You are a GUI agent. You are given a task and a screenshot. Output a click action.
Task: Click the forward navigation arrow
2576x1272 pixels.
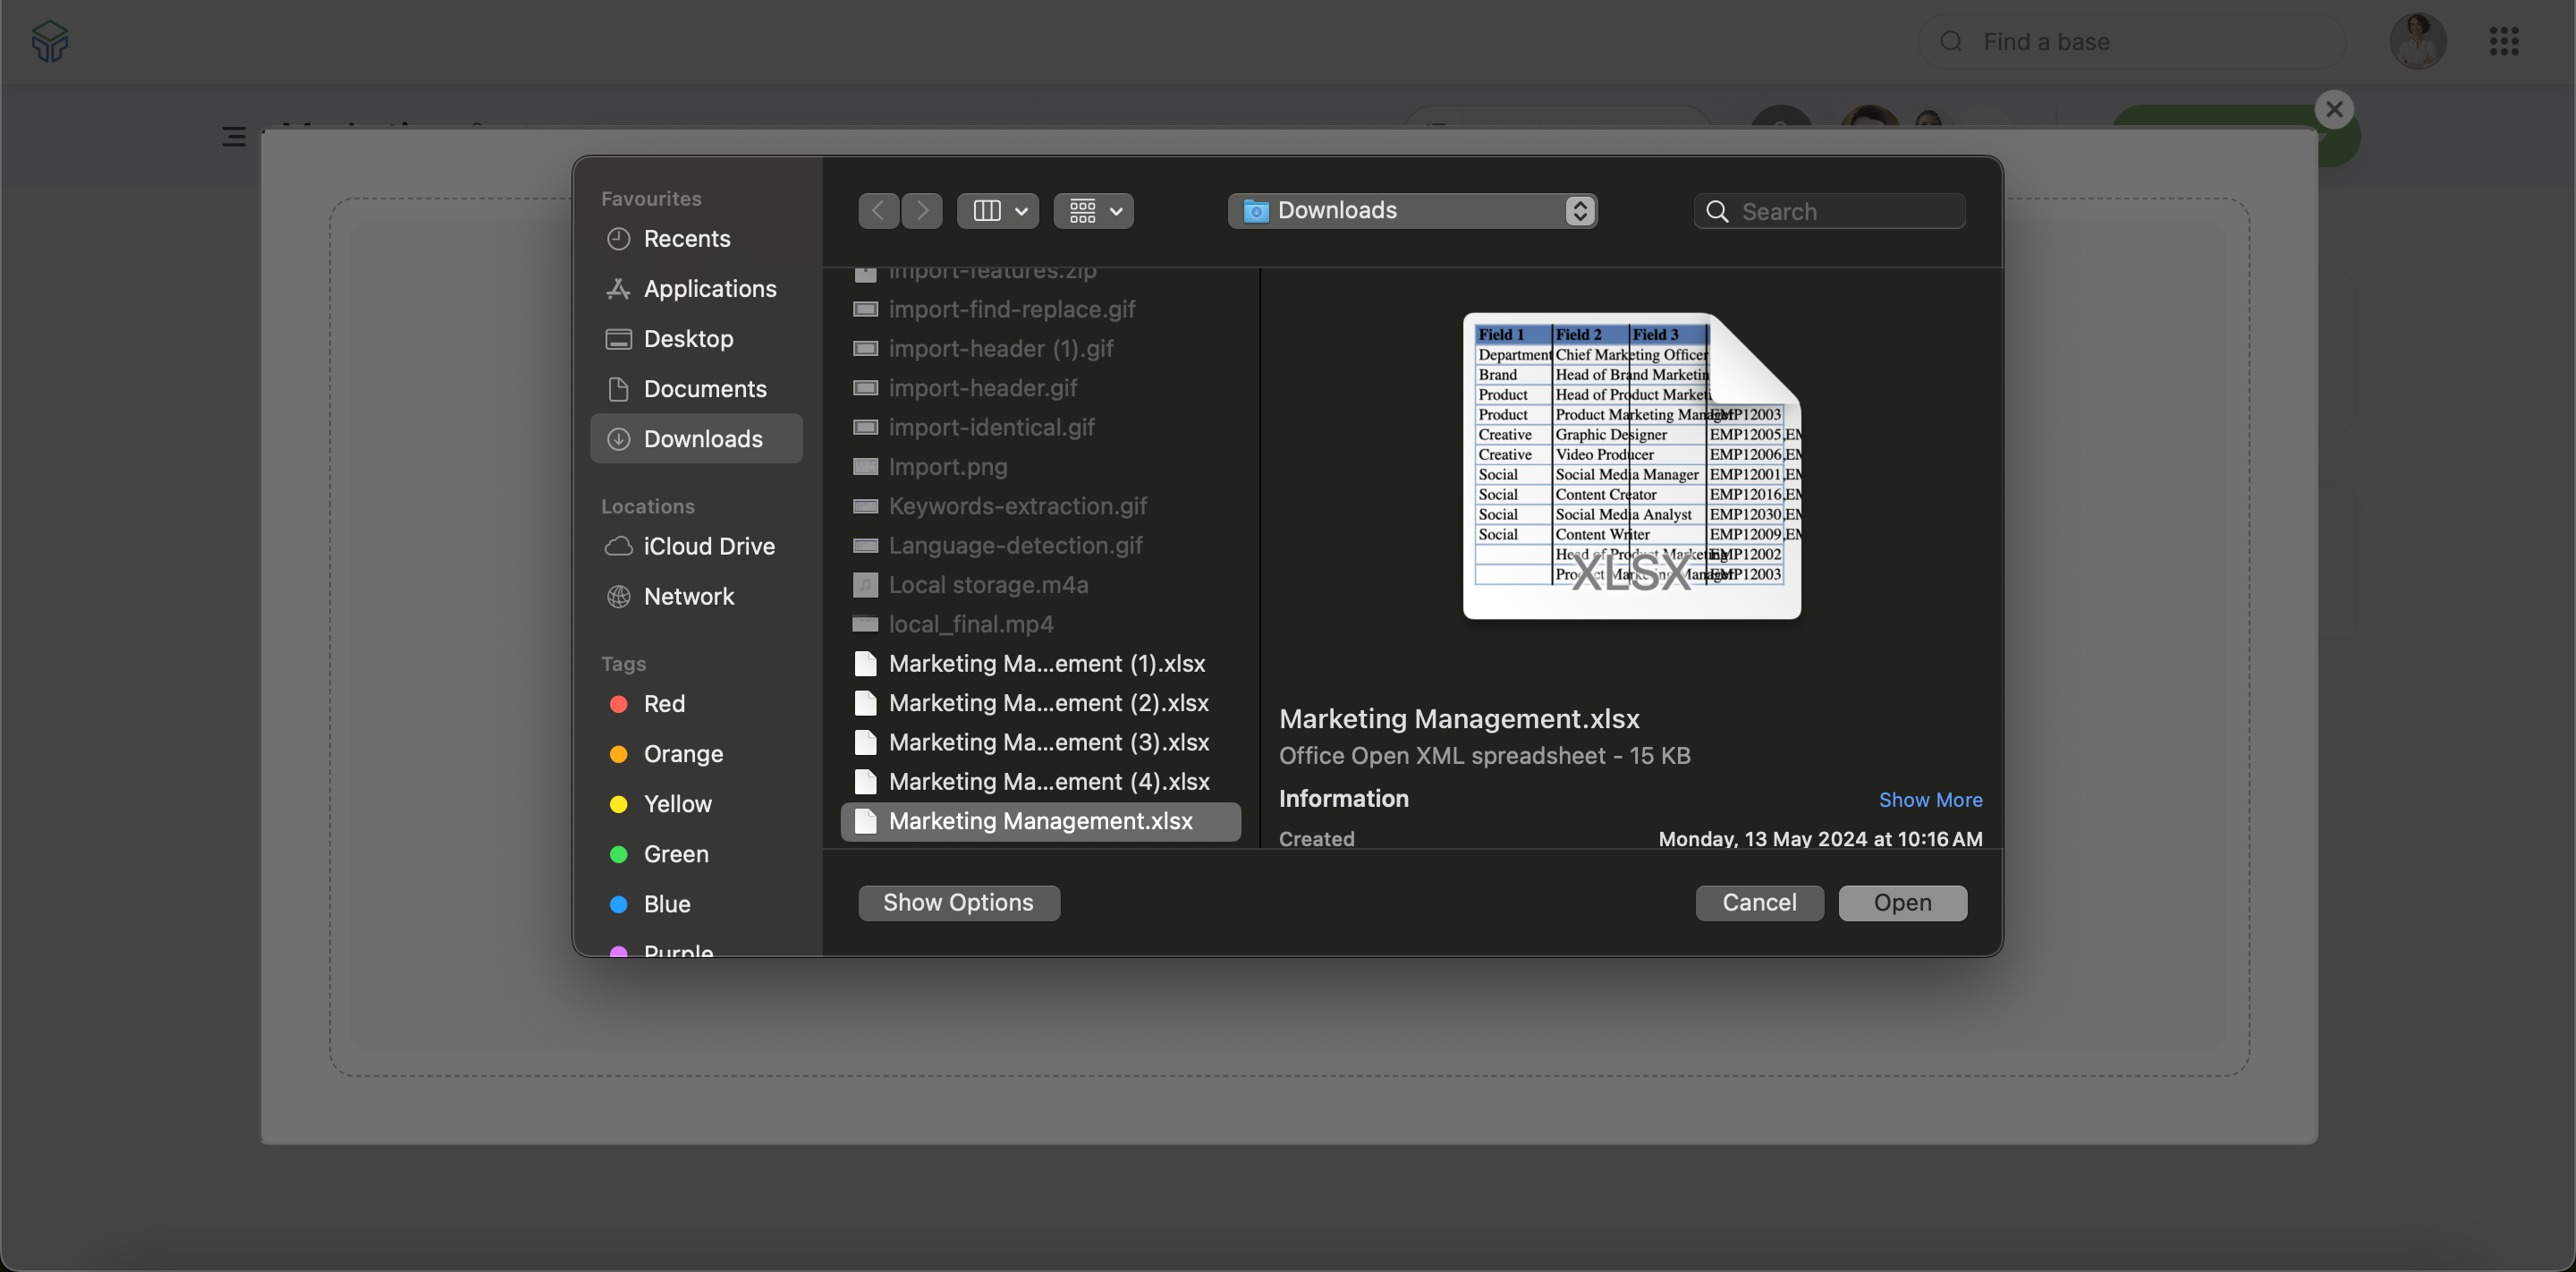pyautogui.click(x=922, y=211)
